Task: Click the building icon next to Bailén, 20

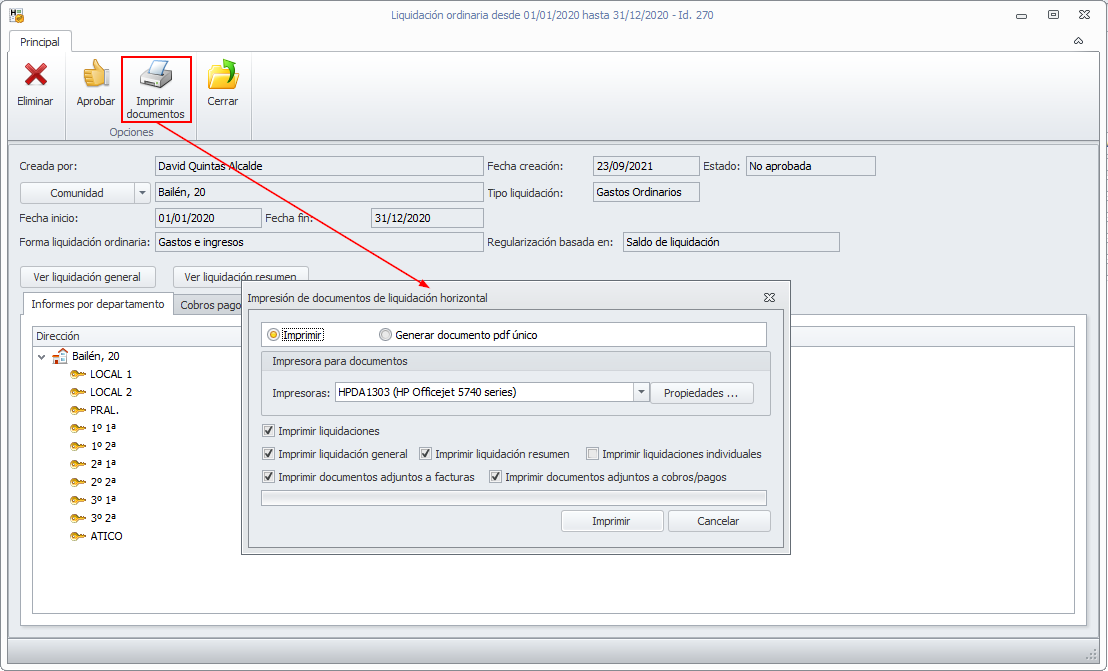Action: coord(61,356)
